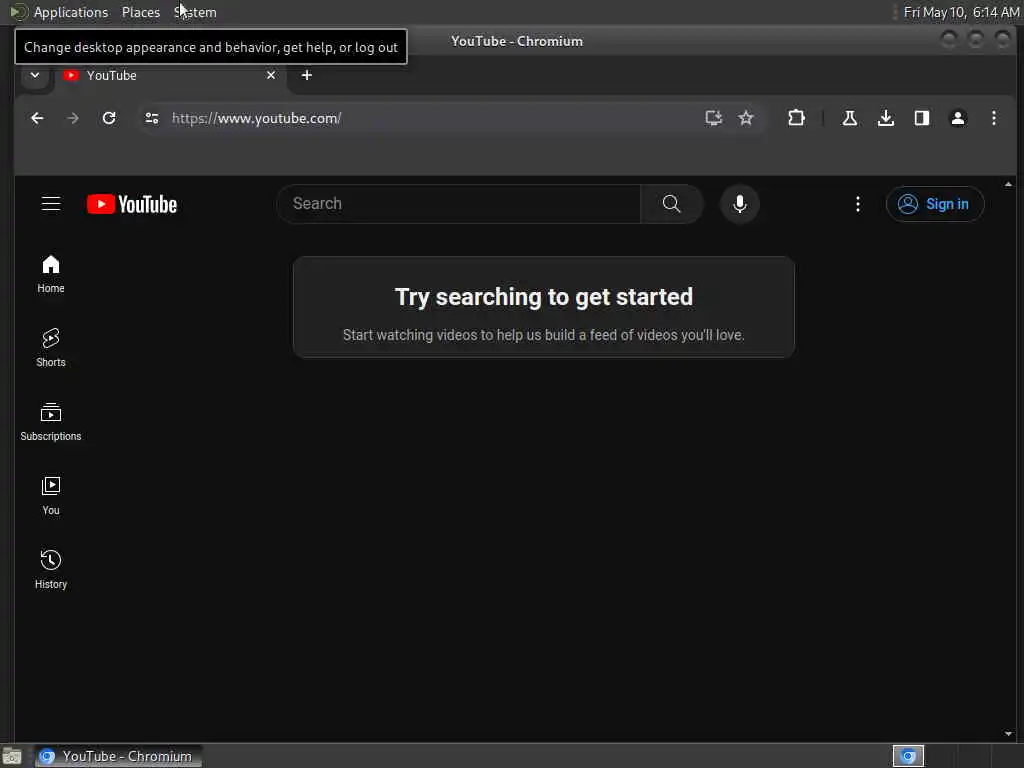The image size is (1024, 768).
Task: Go to Home in sidebar
Action: [51, 274]
